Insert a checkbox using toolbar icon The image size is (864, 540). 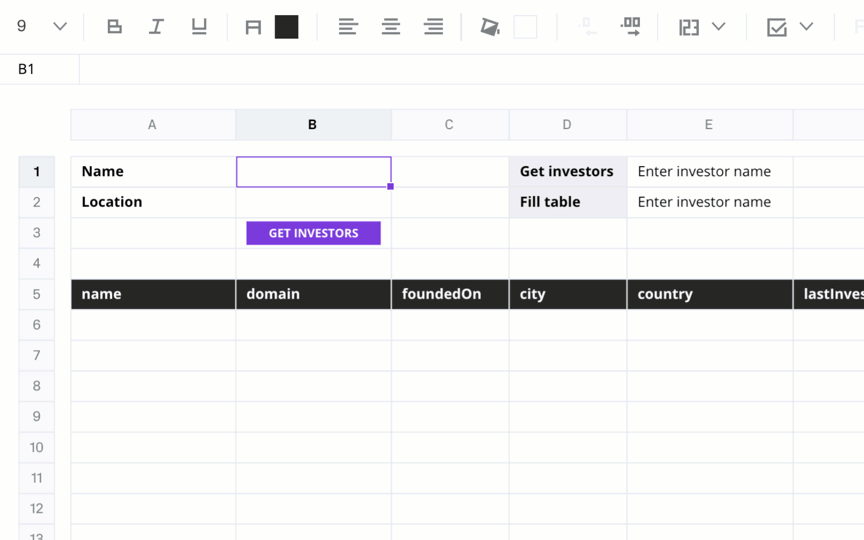(x=777, y=27)
